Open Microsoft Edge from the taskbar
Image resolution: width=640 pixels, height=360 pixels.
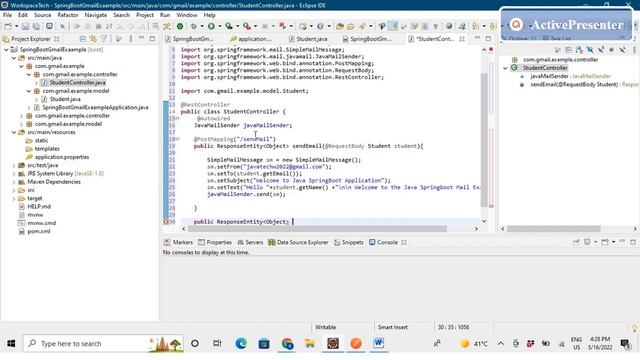click(x=241, y=344)
